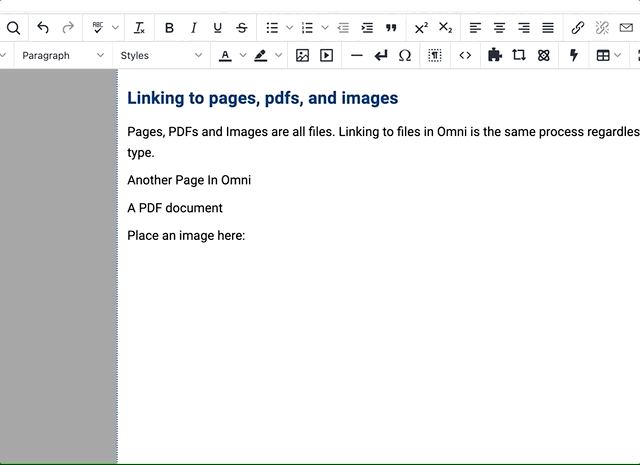Insert a special character with Omega icon
This screenshot has width=640, height=465.
(405, 56)
